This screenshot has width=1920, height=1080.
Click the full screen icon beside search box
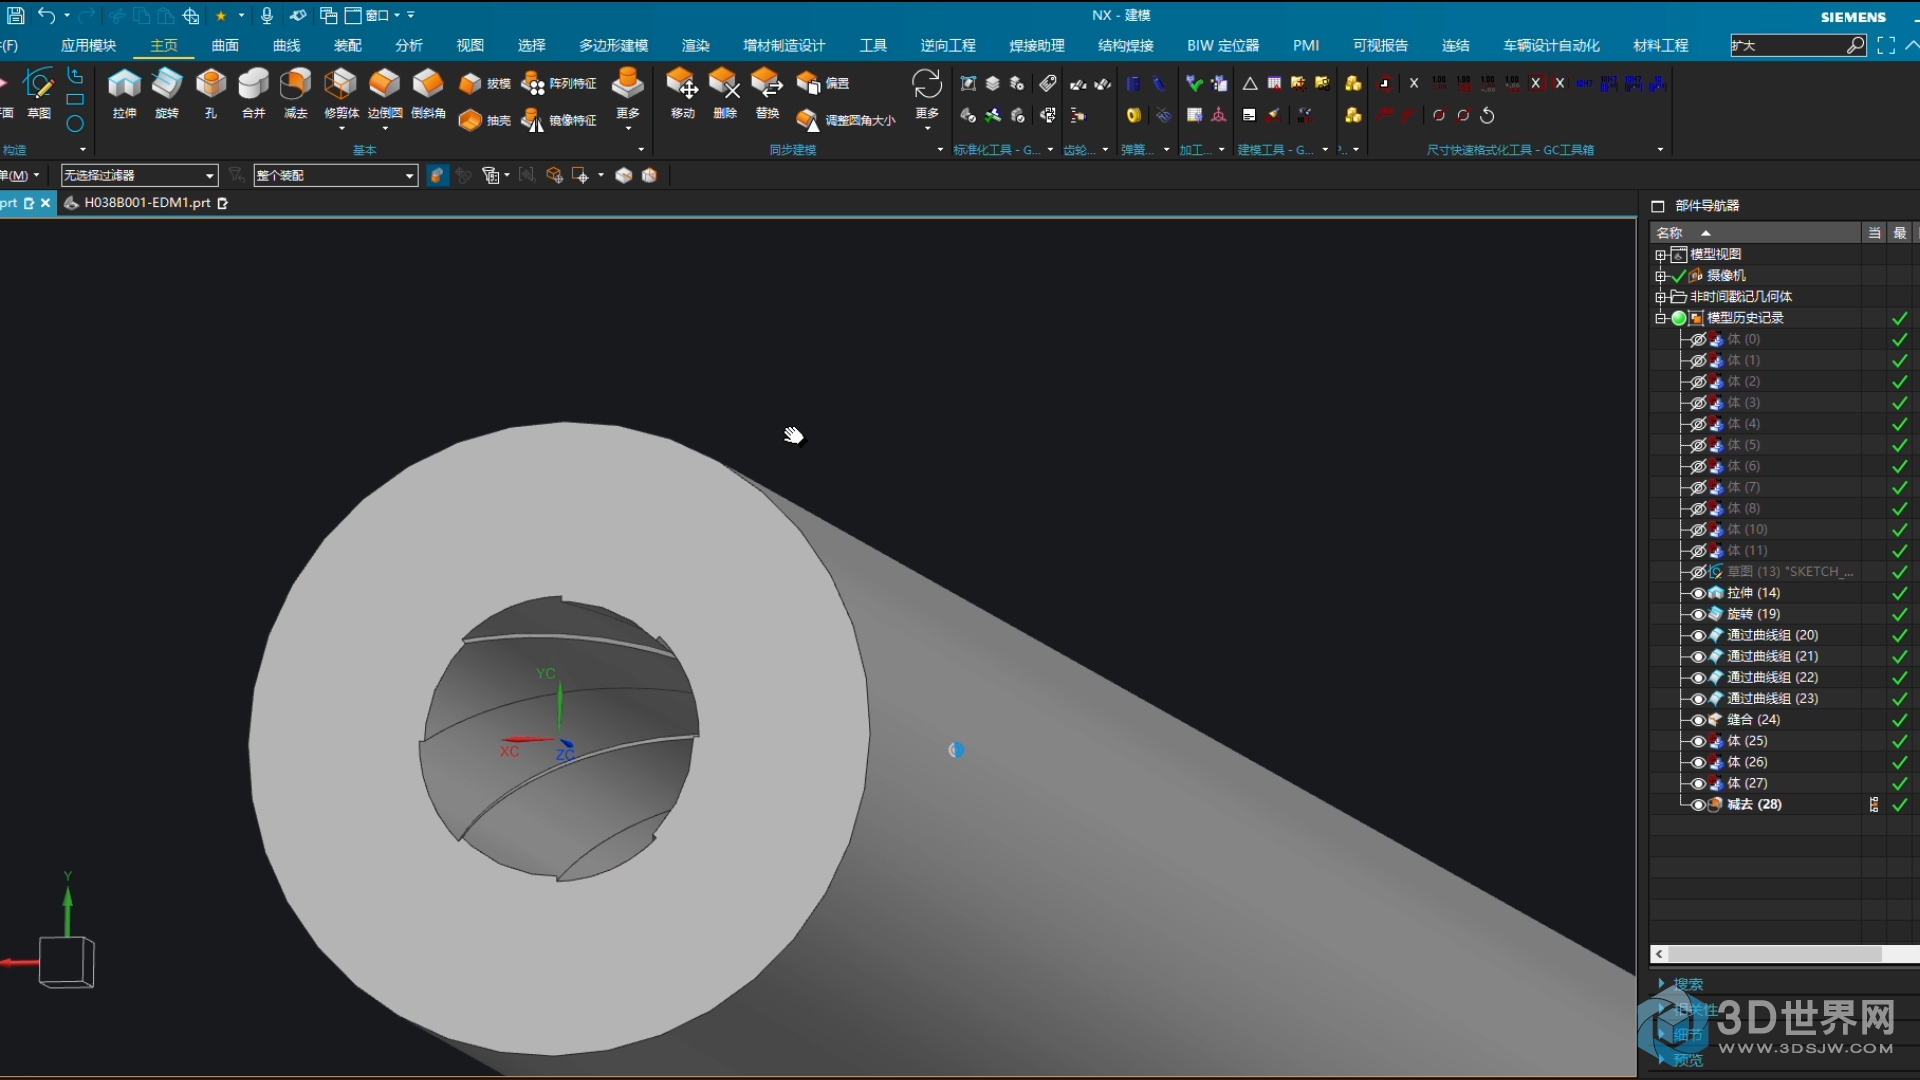coord(1886,46)
